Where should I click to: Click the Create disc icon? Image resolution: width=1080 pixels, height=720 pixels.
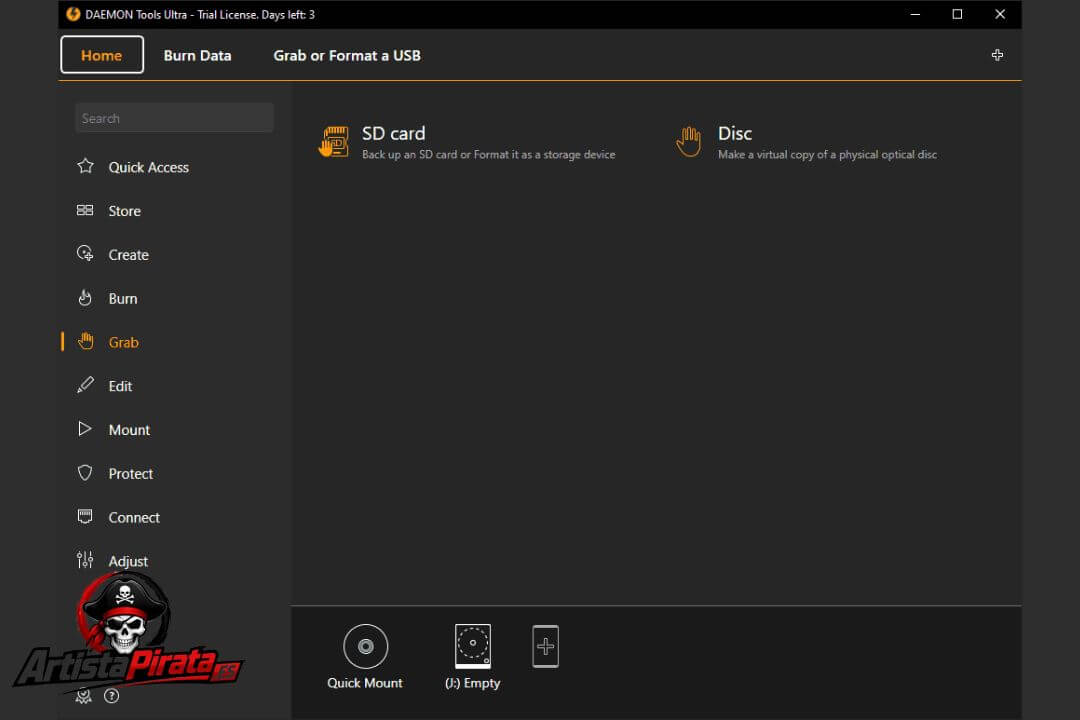85,254
